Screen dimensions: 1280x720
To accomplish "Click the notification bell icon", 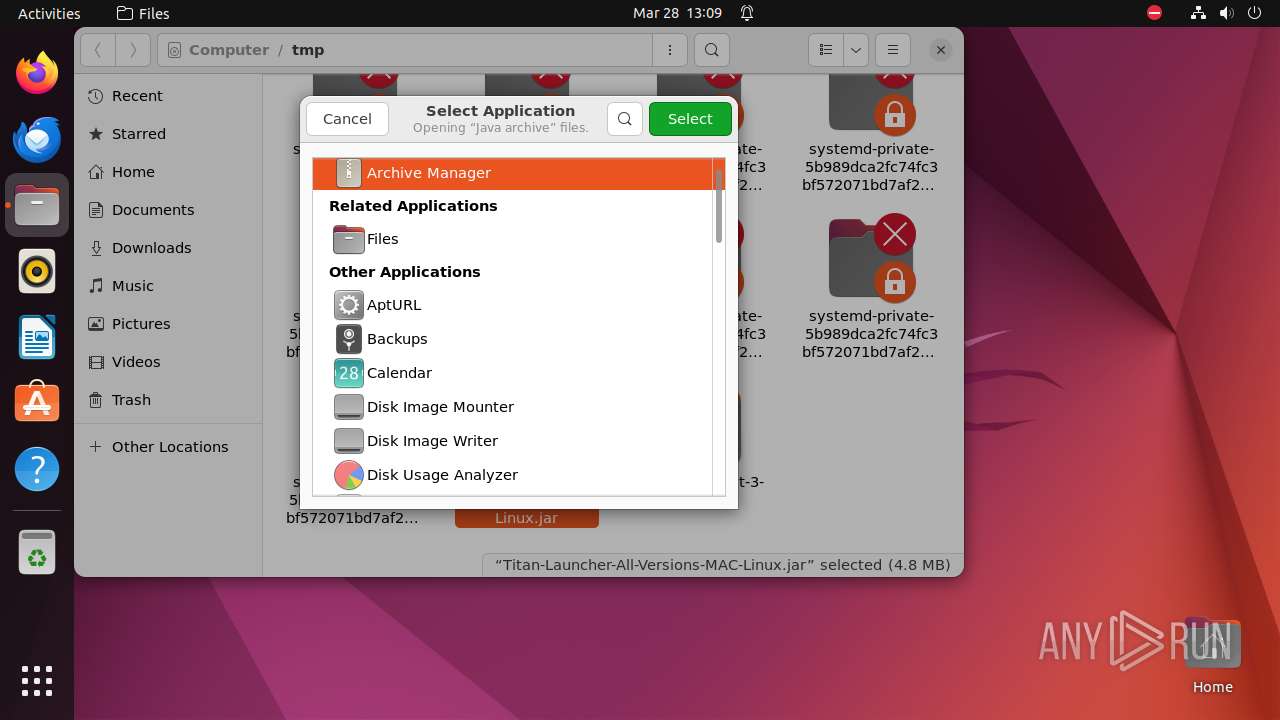I will [747, 13].
